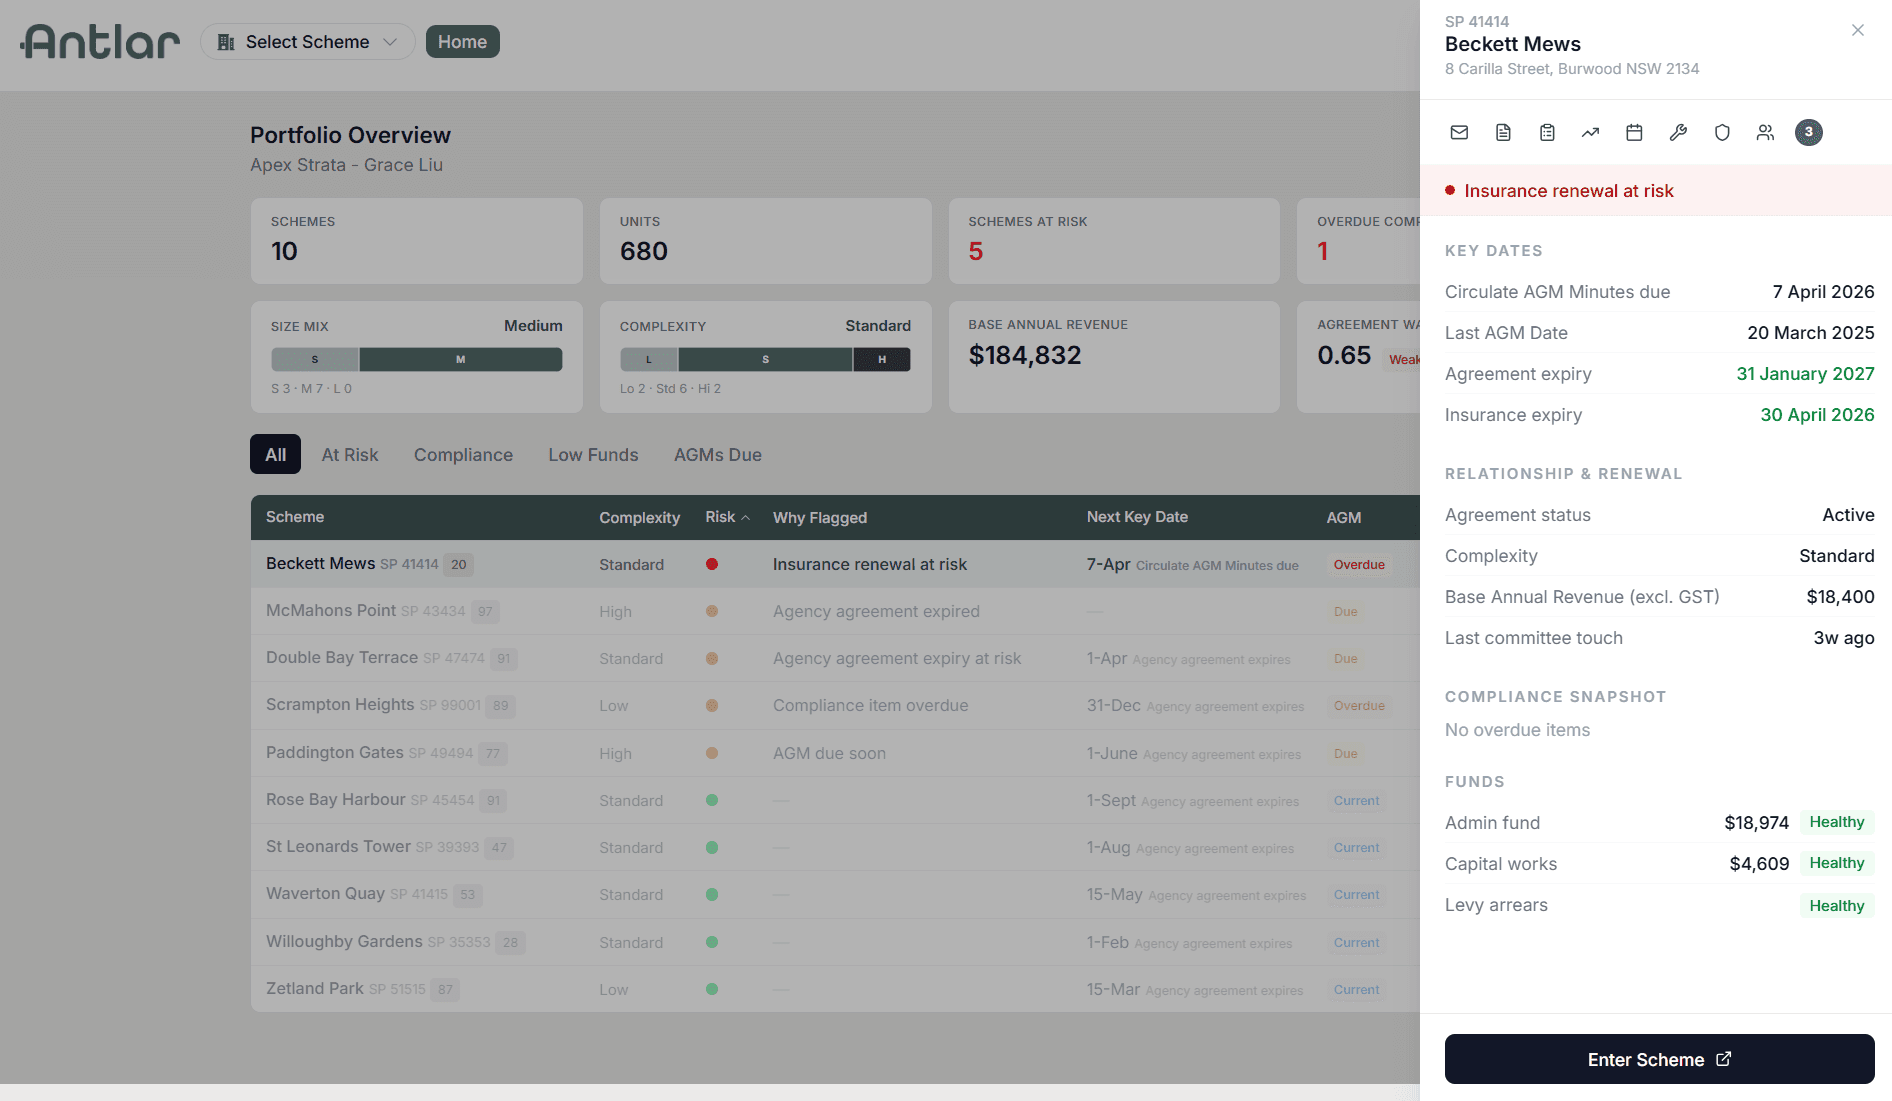Close the Beckett Mews detail panel
The height and width of the screenshot is (1101, 1892).
coord(1857,30)
